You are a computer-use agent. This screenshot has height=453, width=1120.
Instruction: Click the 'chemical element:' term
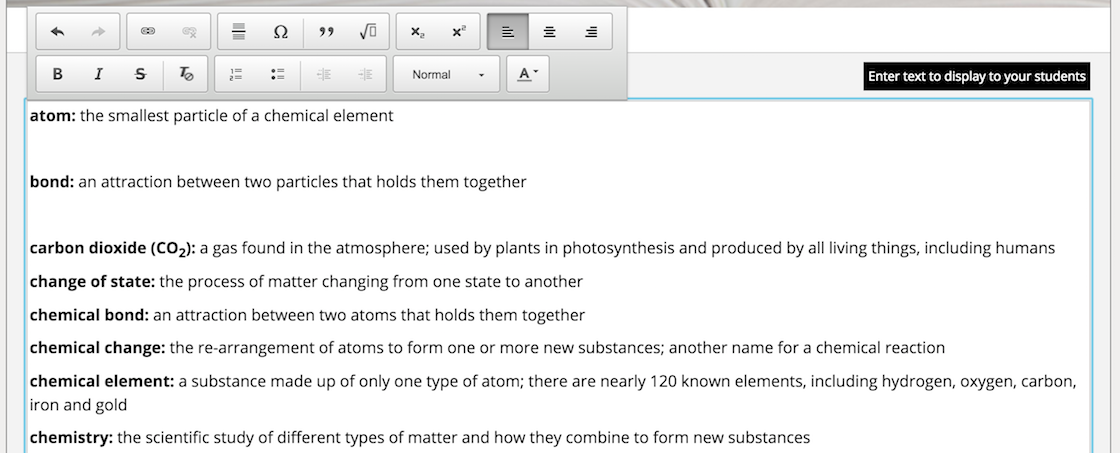[x=102, y=382]
